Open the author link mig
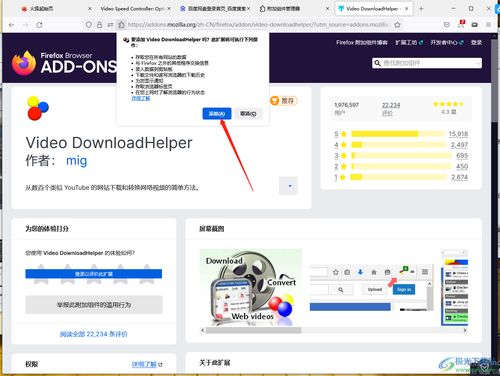 click(x=76, y=160)
